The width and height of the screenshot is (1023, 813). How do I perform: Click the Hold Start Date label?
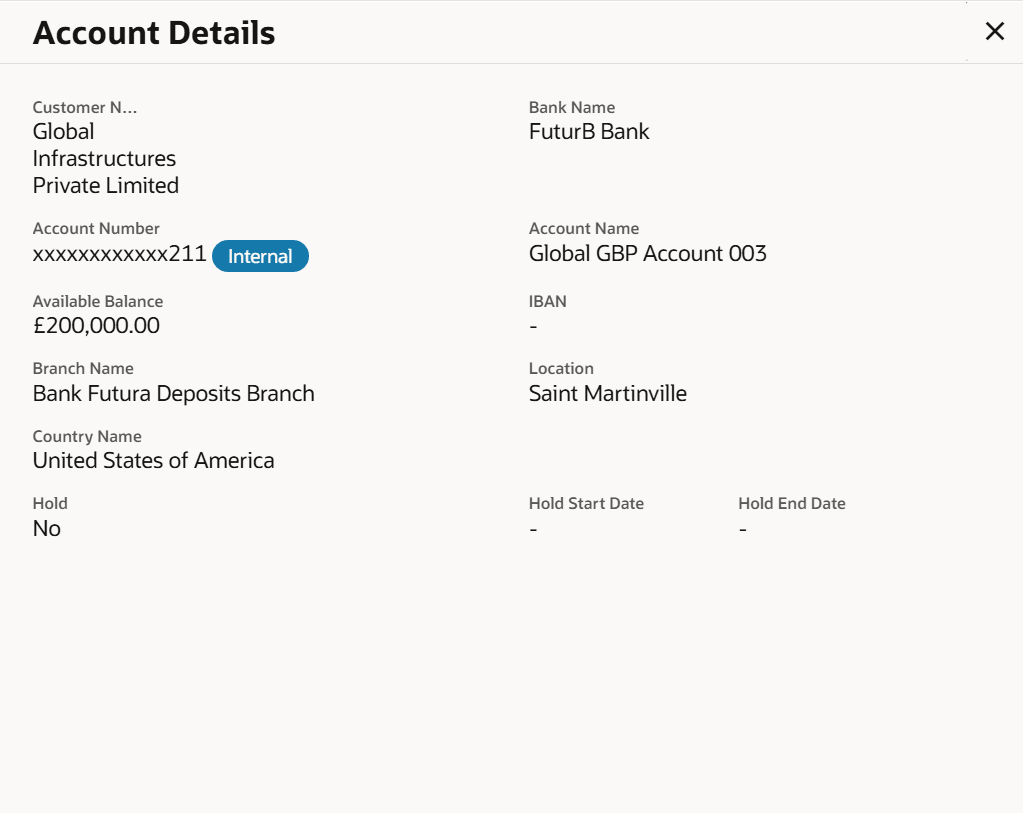pos(586,504)
